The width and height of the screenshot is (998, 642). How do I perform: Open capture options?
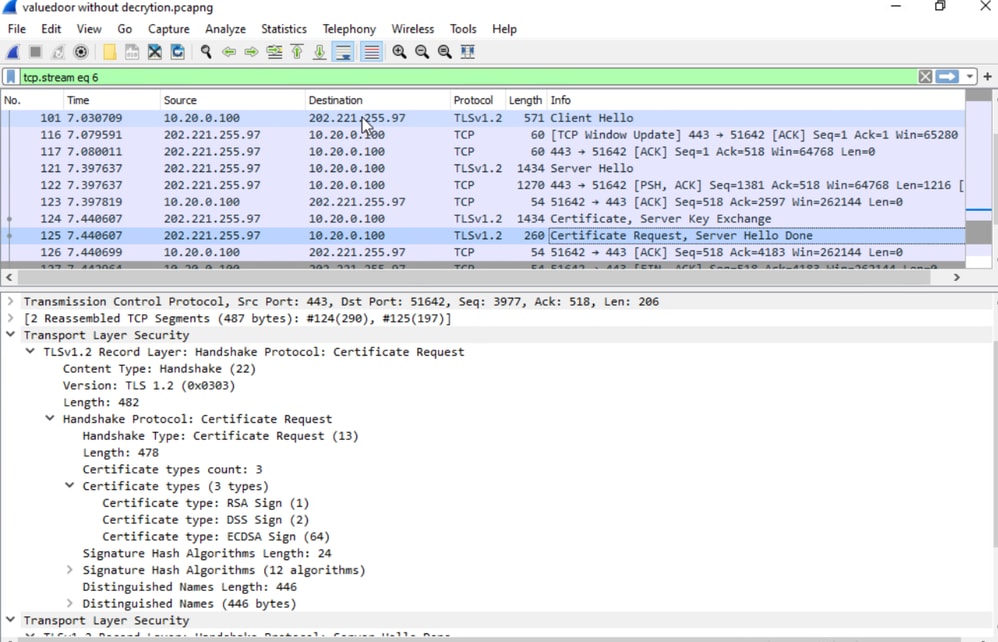(81, 52)
